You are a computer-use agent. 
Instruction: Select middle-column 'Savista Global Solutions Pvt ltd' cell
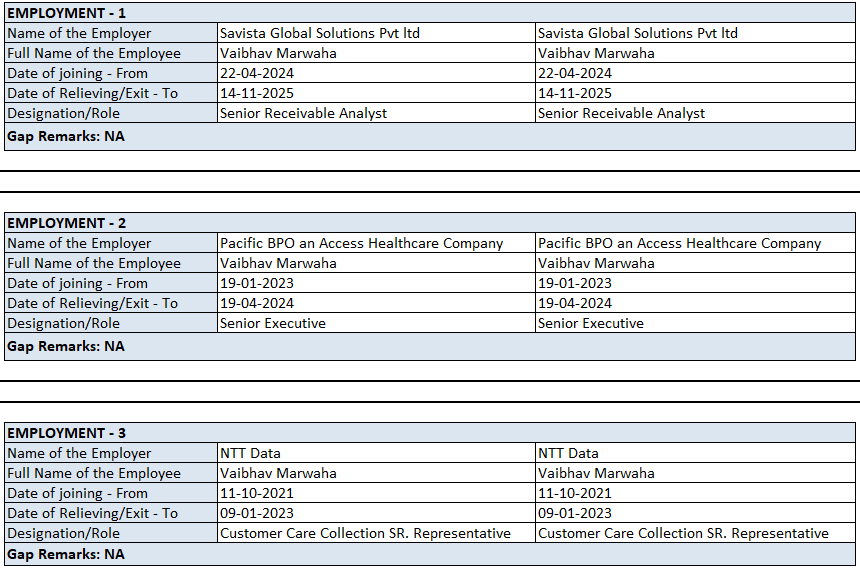376,33
